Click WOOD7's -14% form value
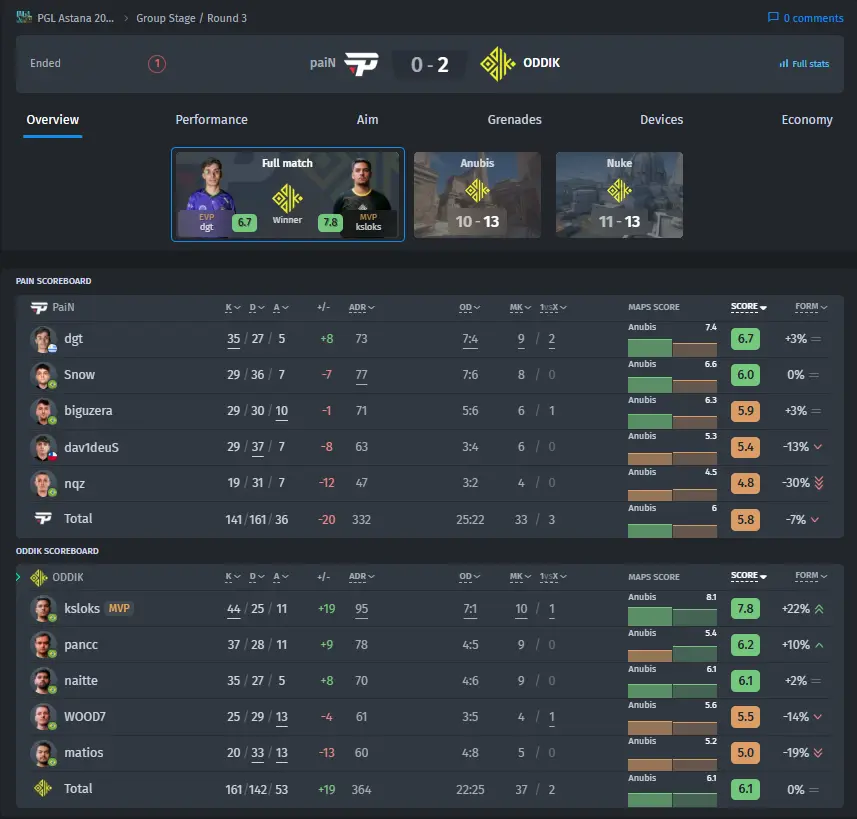 pyautogui.click(x=796, y=717)
